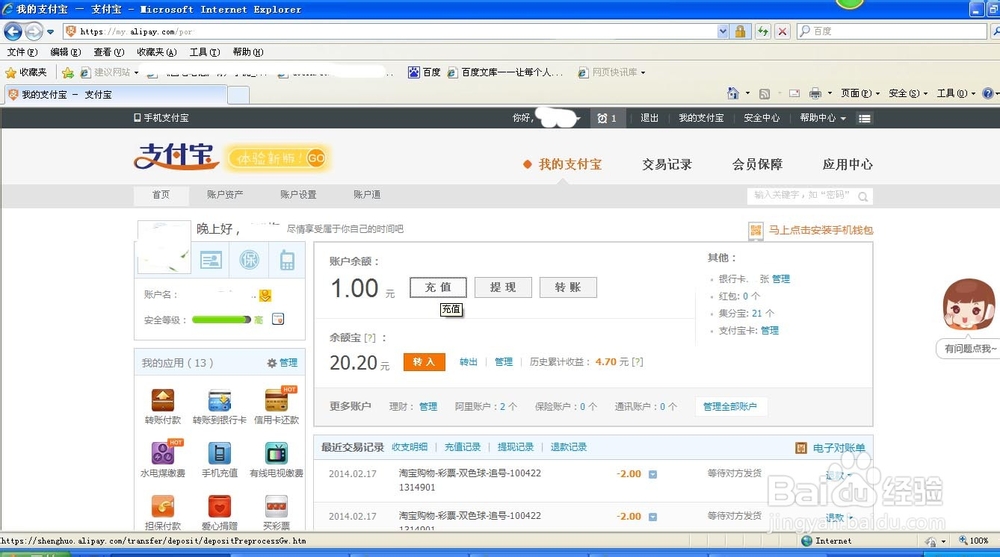Click the print icon in command bar
The height and width of the screenshot is (557, 1000).
(815, 94)
